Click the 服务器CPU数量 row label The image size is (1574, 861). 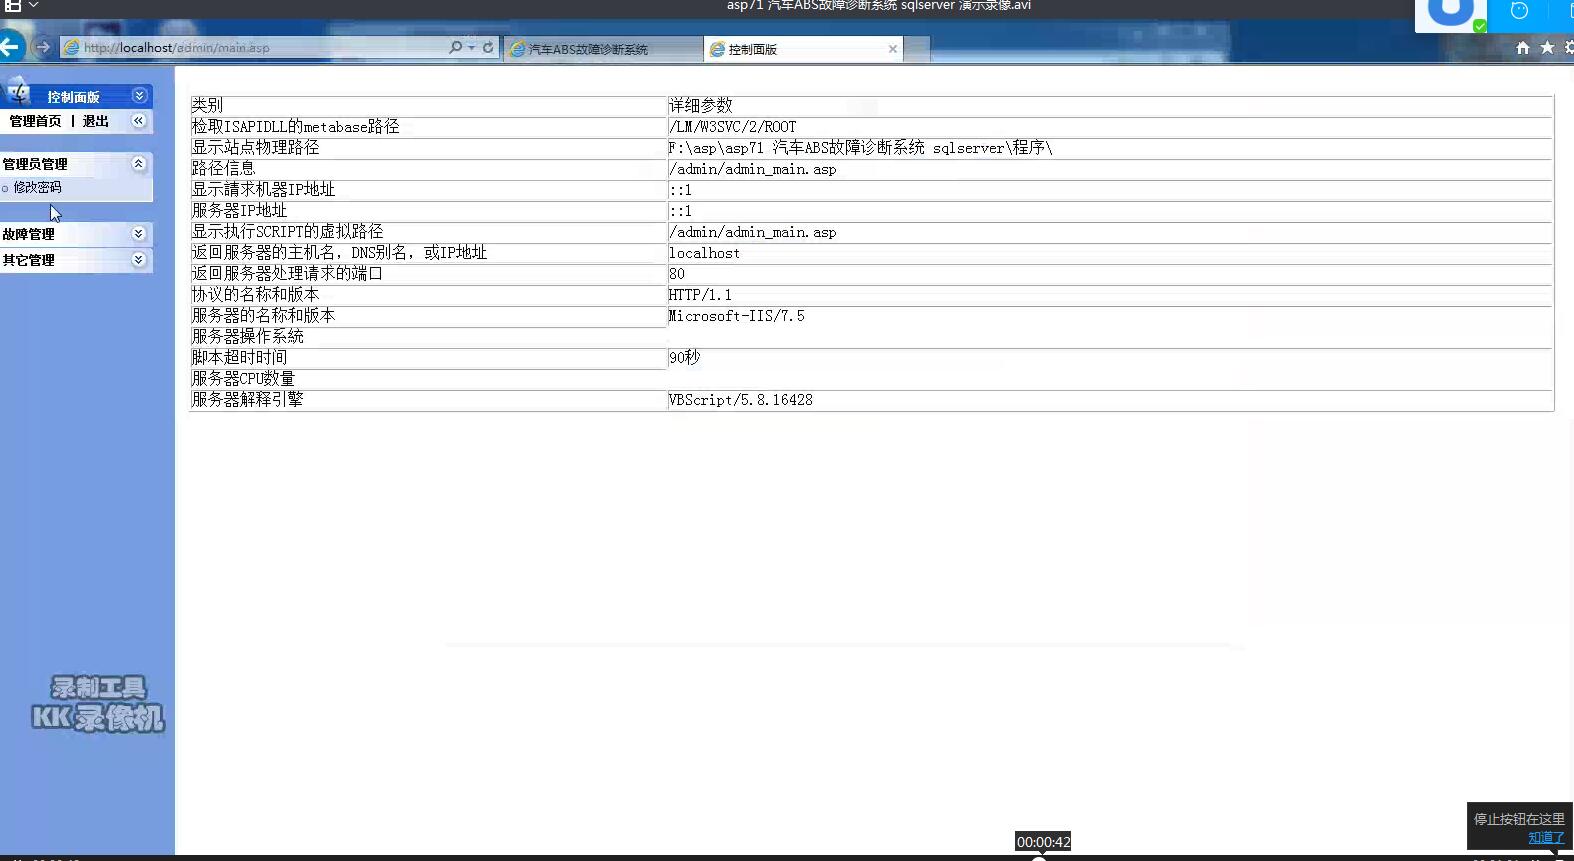243,378
